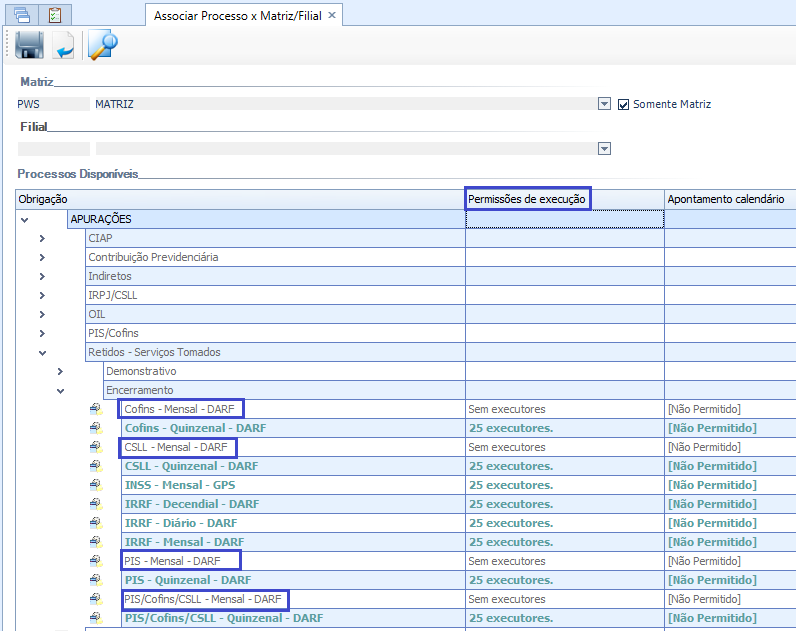Open the Matriz dropdown list

[x=604, y=104]
